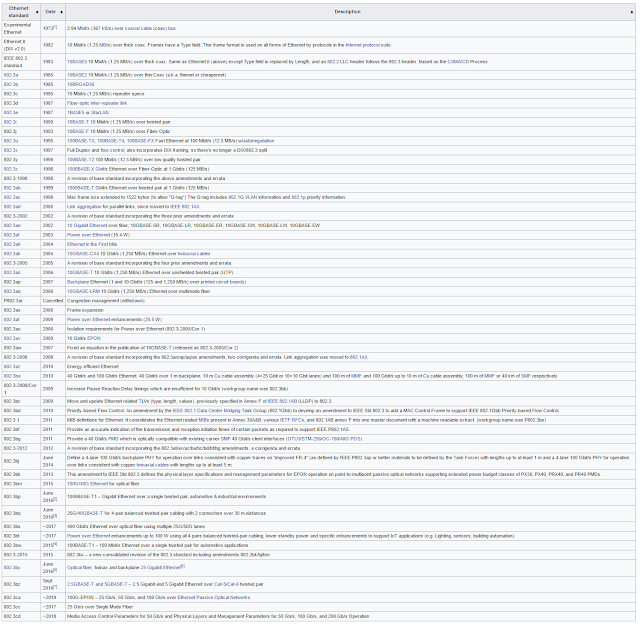Follow twinaxial cables link in 802.3ak row
640x626 pixels.
[x=194, y=253]
